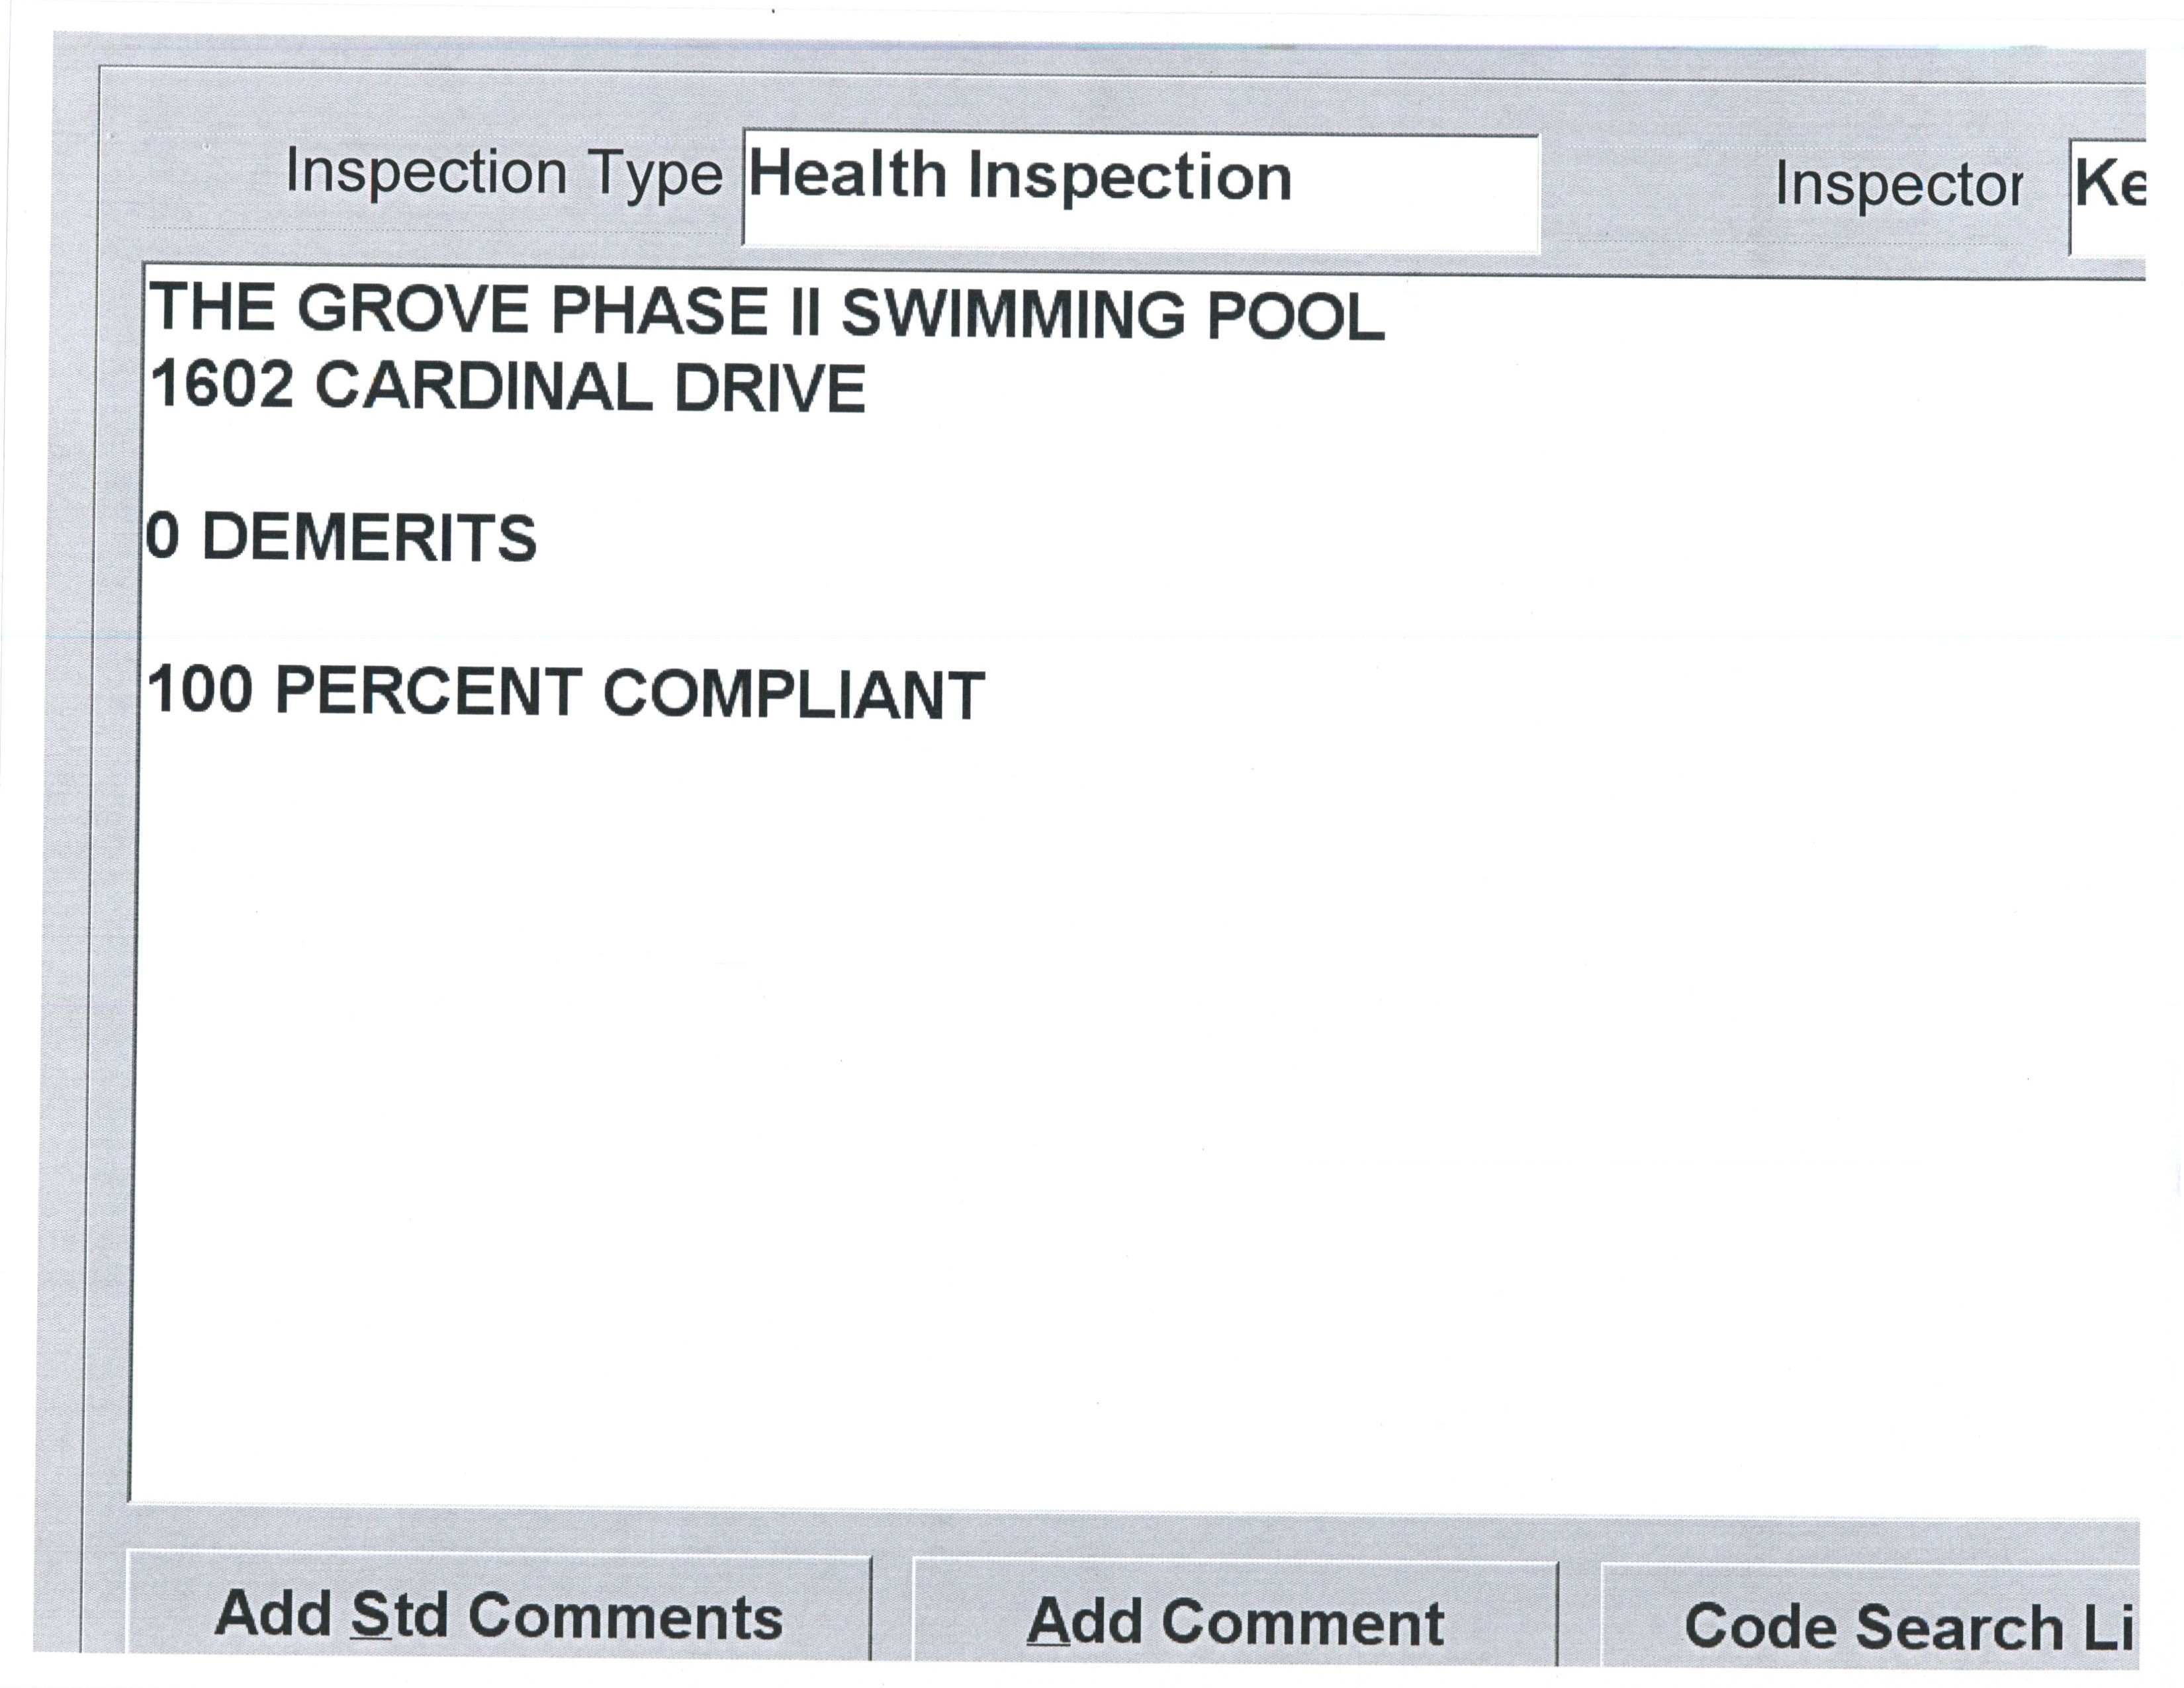Click the word SWIMMING in comments
This screenshot has height=1688, width=2184.
coord(1014,314)
